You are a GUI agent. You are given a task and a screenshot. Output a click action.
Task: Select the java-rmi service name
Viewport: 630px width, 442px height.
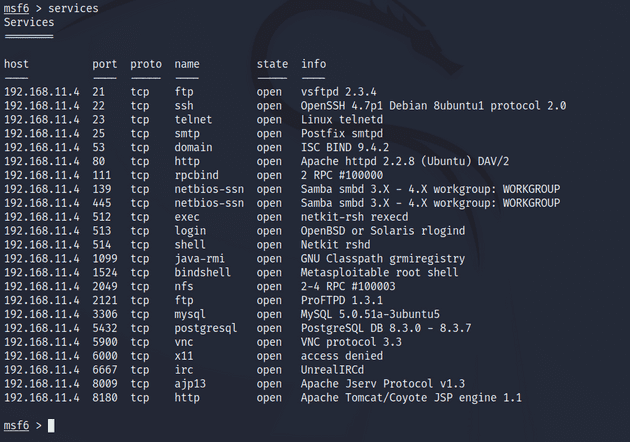click(200, 259)
